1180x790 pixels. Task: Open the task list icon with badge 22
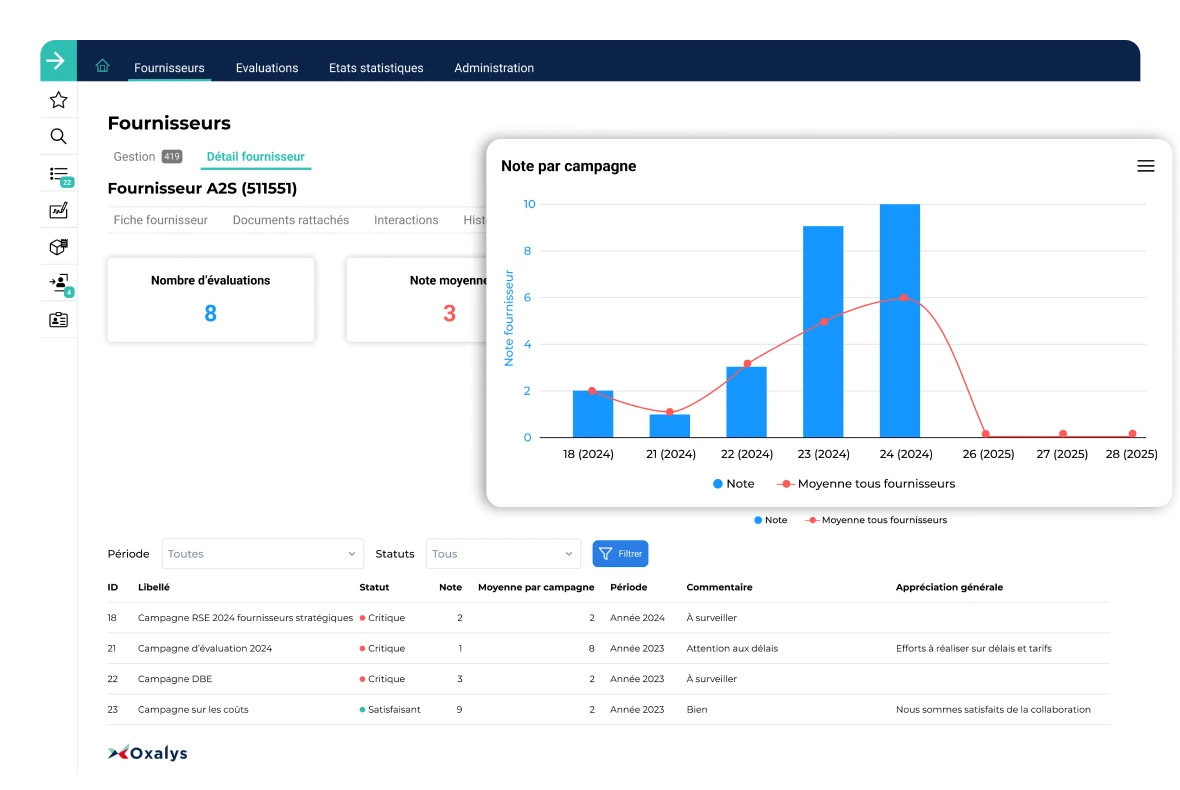(x=59, y=174)
